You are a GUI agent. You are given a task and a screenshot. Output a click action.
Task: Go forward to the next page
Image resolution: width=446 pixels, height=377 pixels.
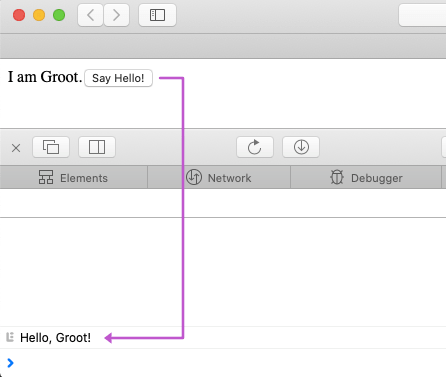point(116,15)
